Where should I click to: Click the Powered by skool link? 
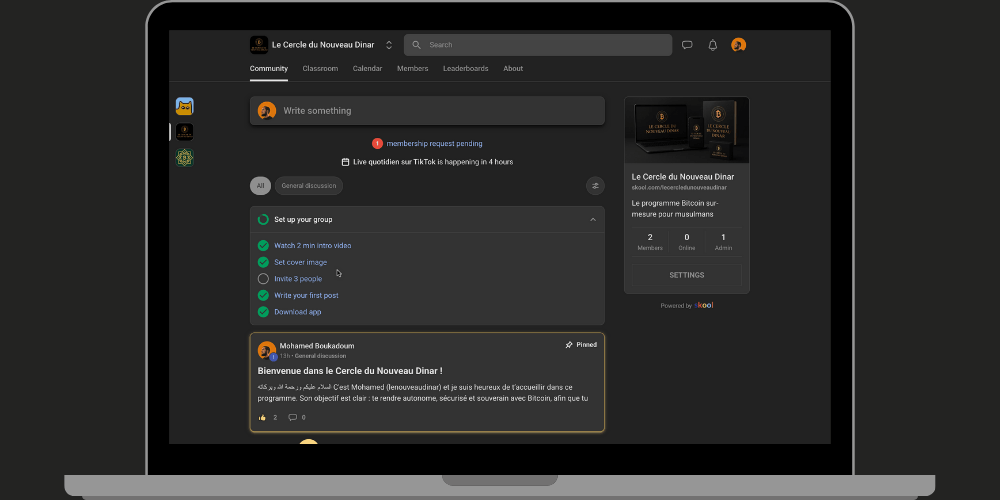(x=687, y=305)
